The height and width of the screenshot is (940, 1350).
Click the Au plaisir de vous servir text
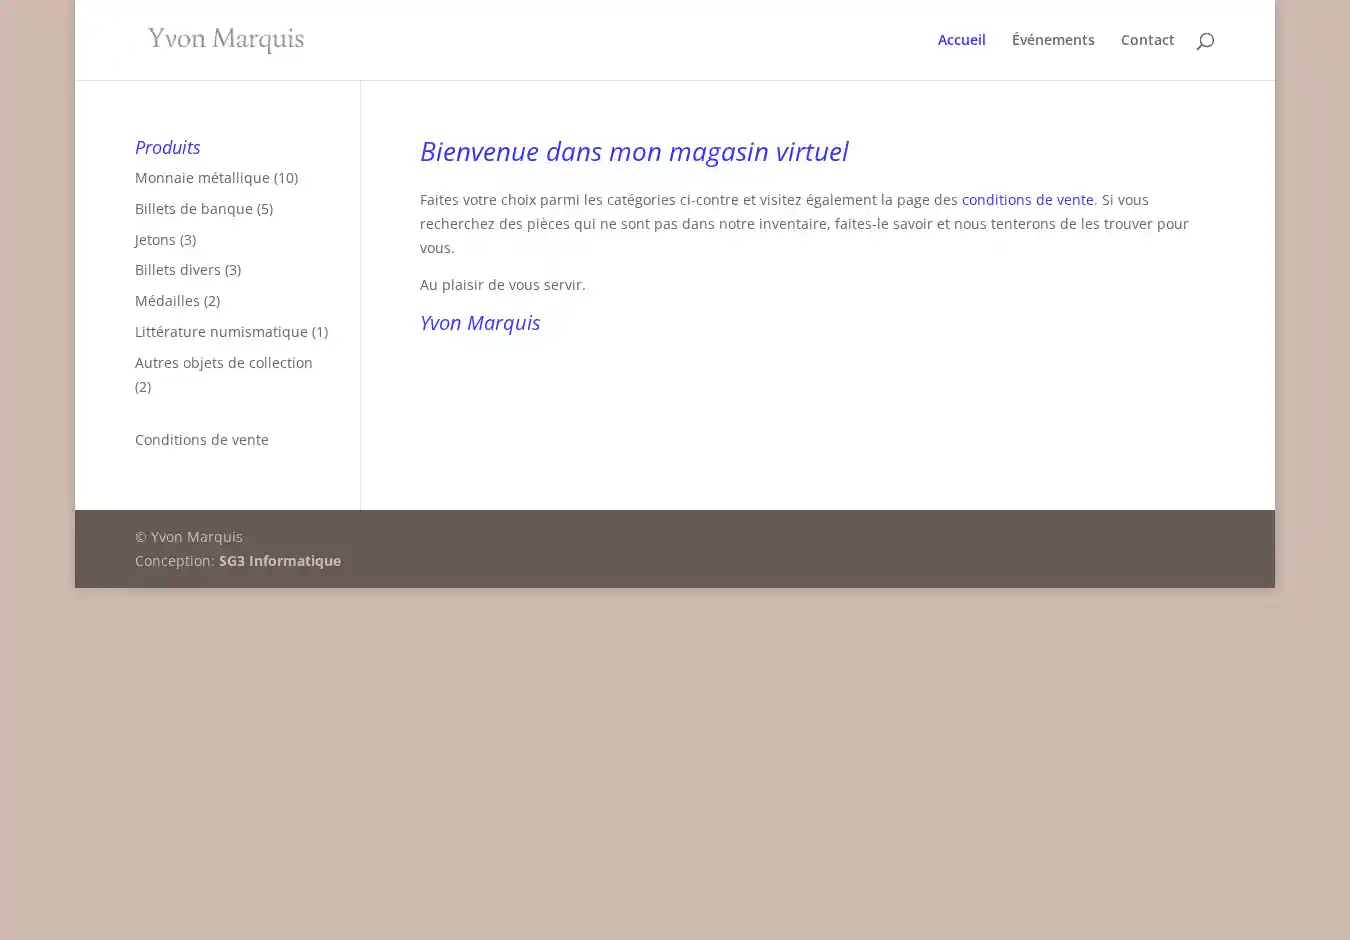point(502,285)
